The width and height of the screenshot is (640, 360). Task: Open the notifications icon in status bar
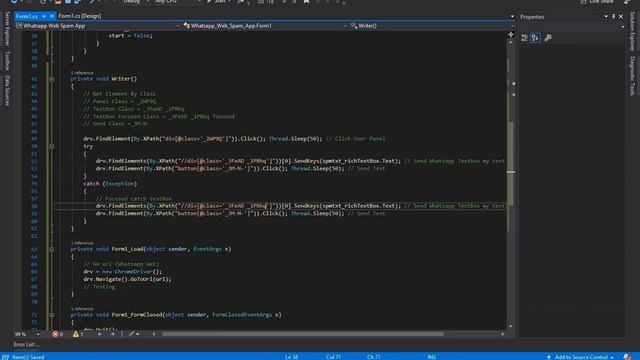click(627, 357)
